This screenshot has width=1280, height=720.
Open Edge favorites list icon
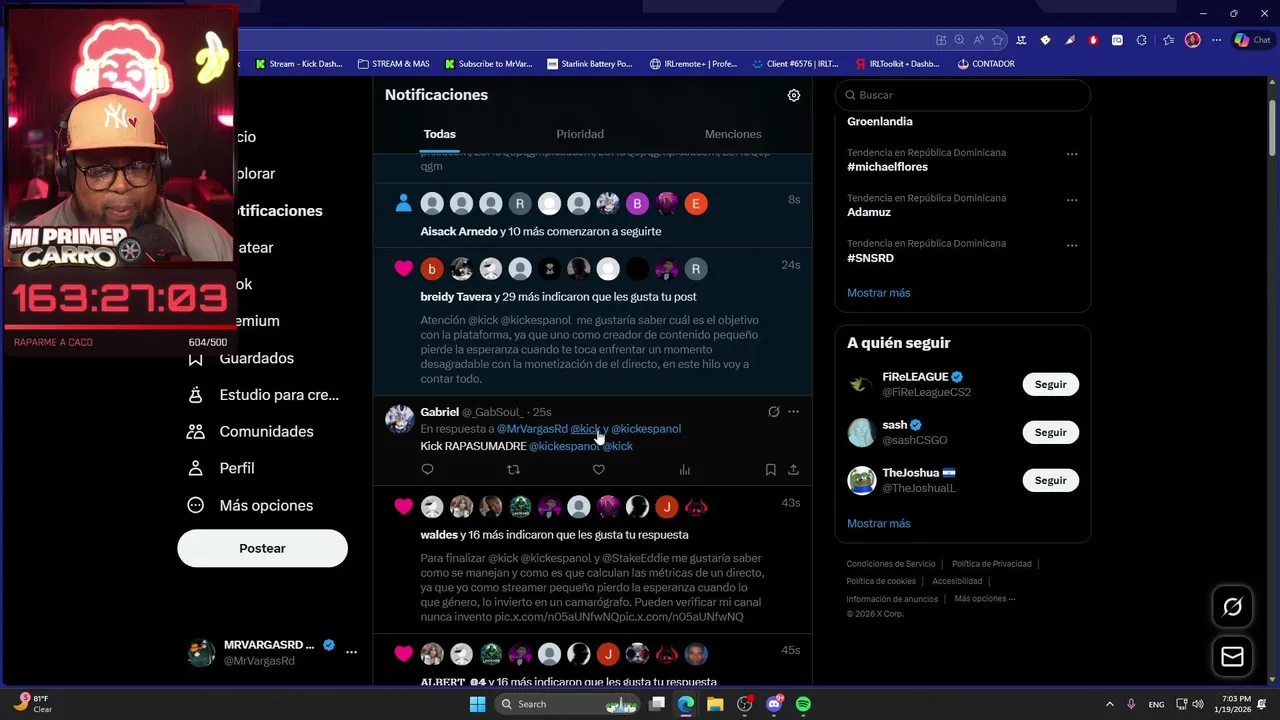pos(1168,40)
